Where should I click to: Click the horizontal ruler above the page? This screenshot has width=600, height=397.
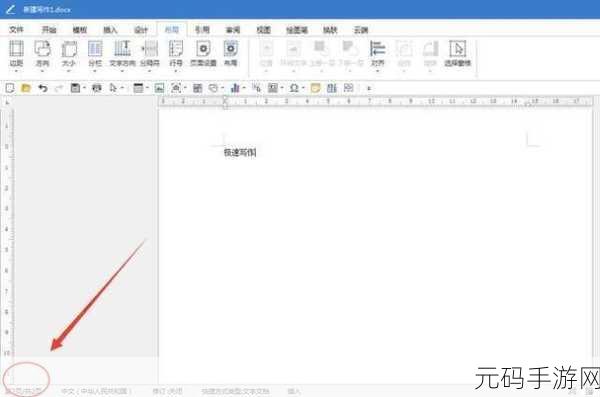point(376,101)
